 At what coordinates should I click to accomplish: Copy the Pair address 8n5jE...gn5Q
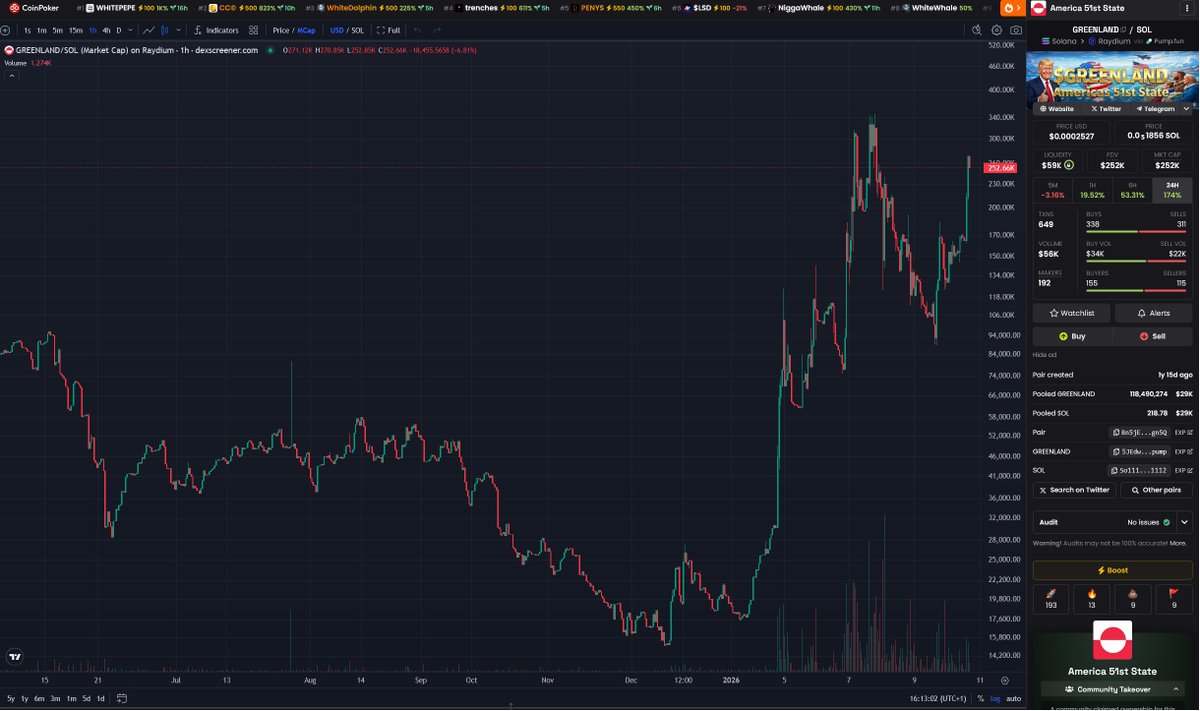point(1140,432)
